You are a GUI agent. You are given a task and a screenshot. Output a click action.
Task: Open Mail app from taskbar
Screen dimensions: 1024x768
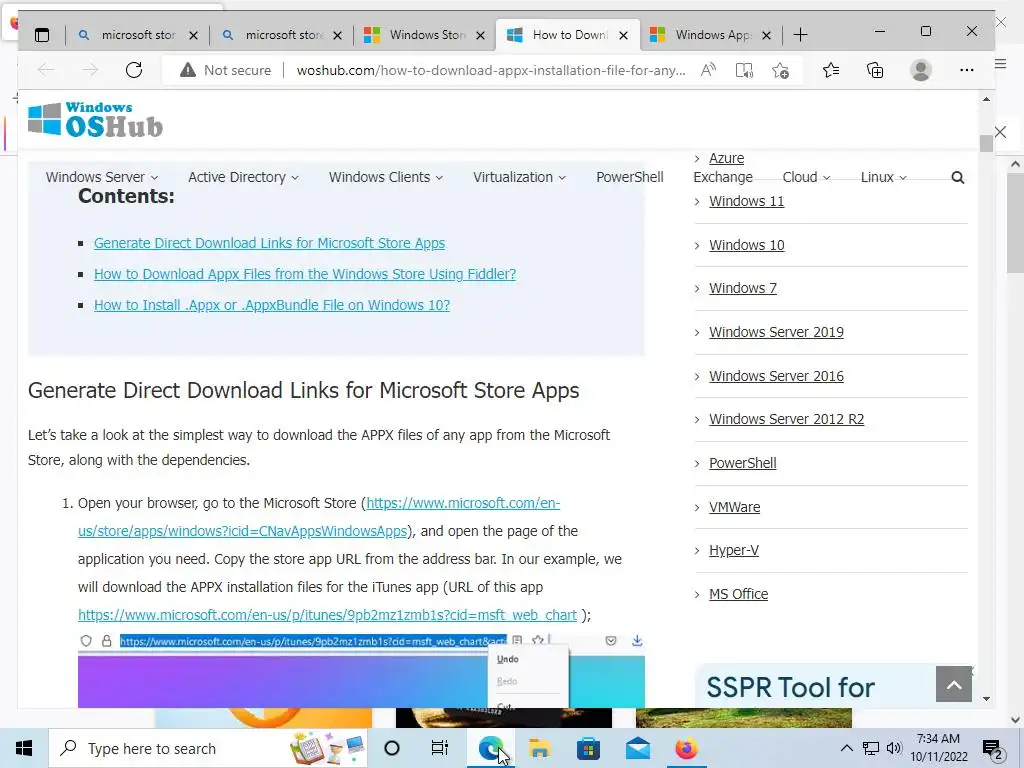[637, 748]
